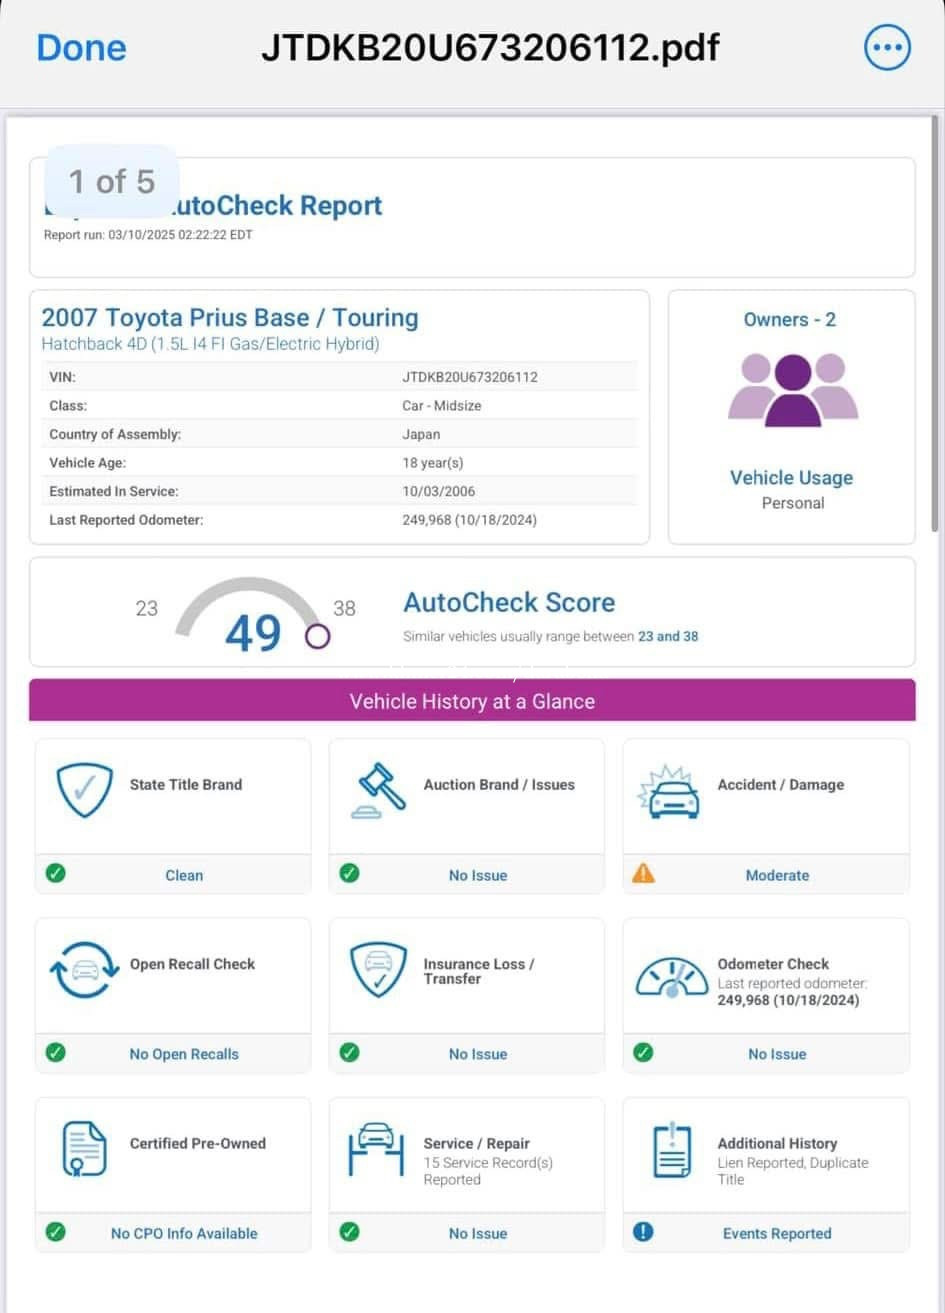Click '15 Service Record(s) Reported' text
This screenshot has width=945, height=1313.
tap(488, 1171)
